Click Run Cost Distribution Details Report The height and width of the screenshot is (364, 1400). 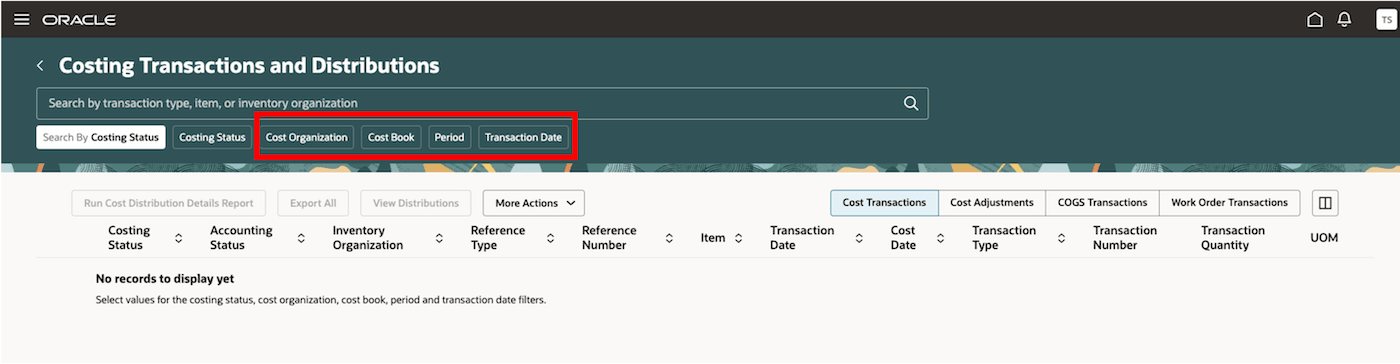pyautogui.click(x=169, y=203)
